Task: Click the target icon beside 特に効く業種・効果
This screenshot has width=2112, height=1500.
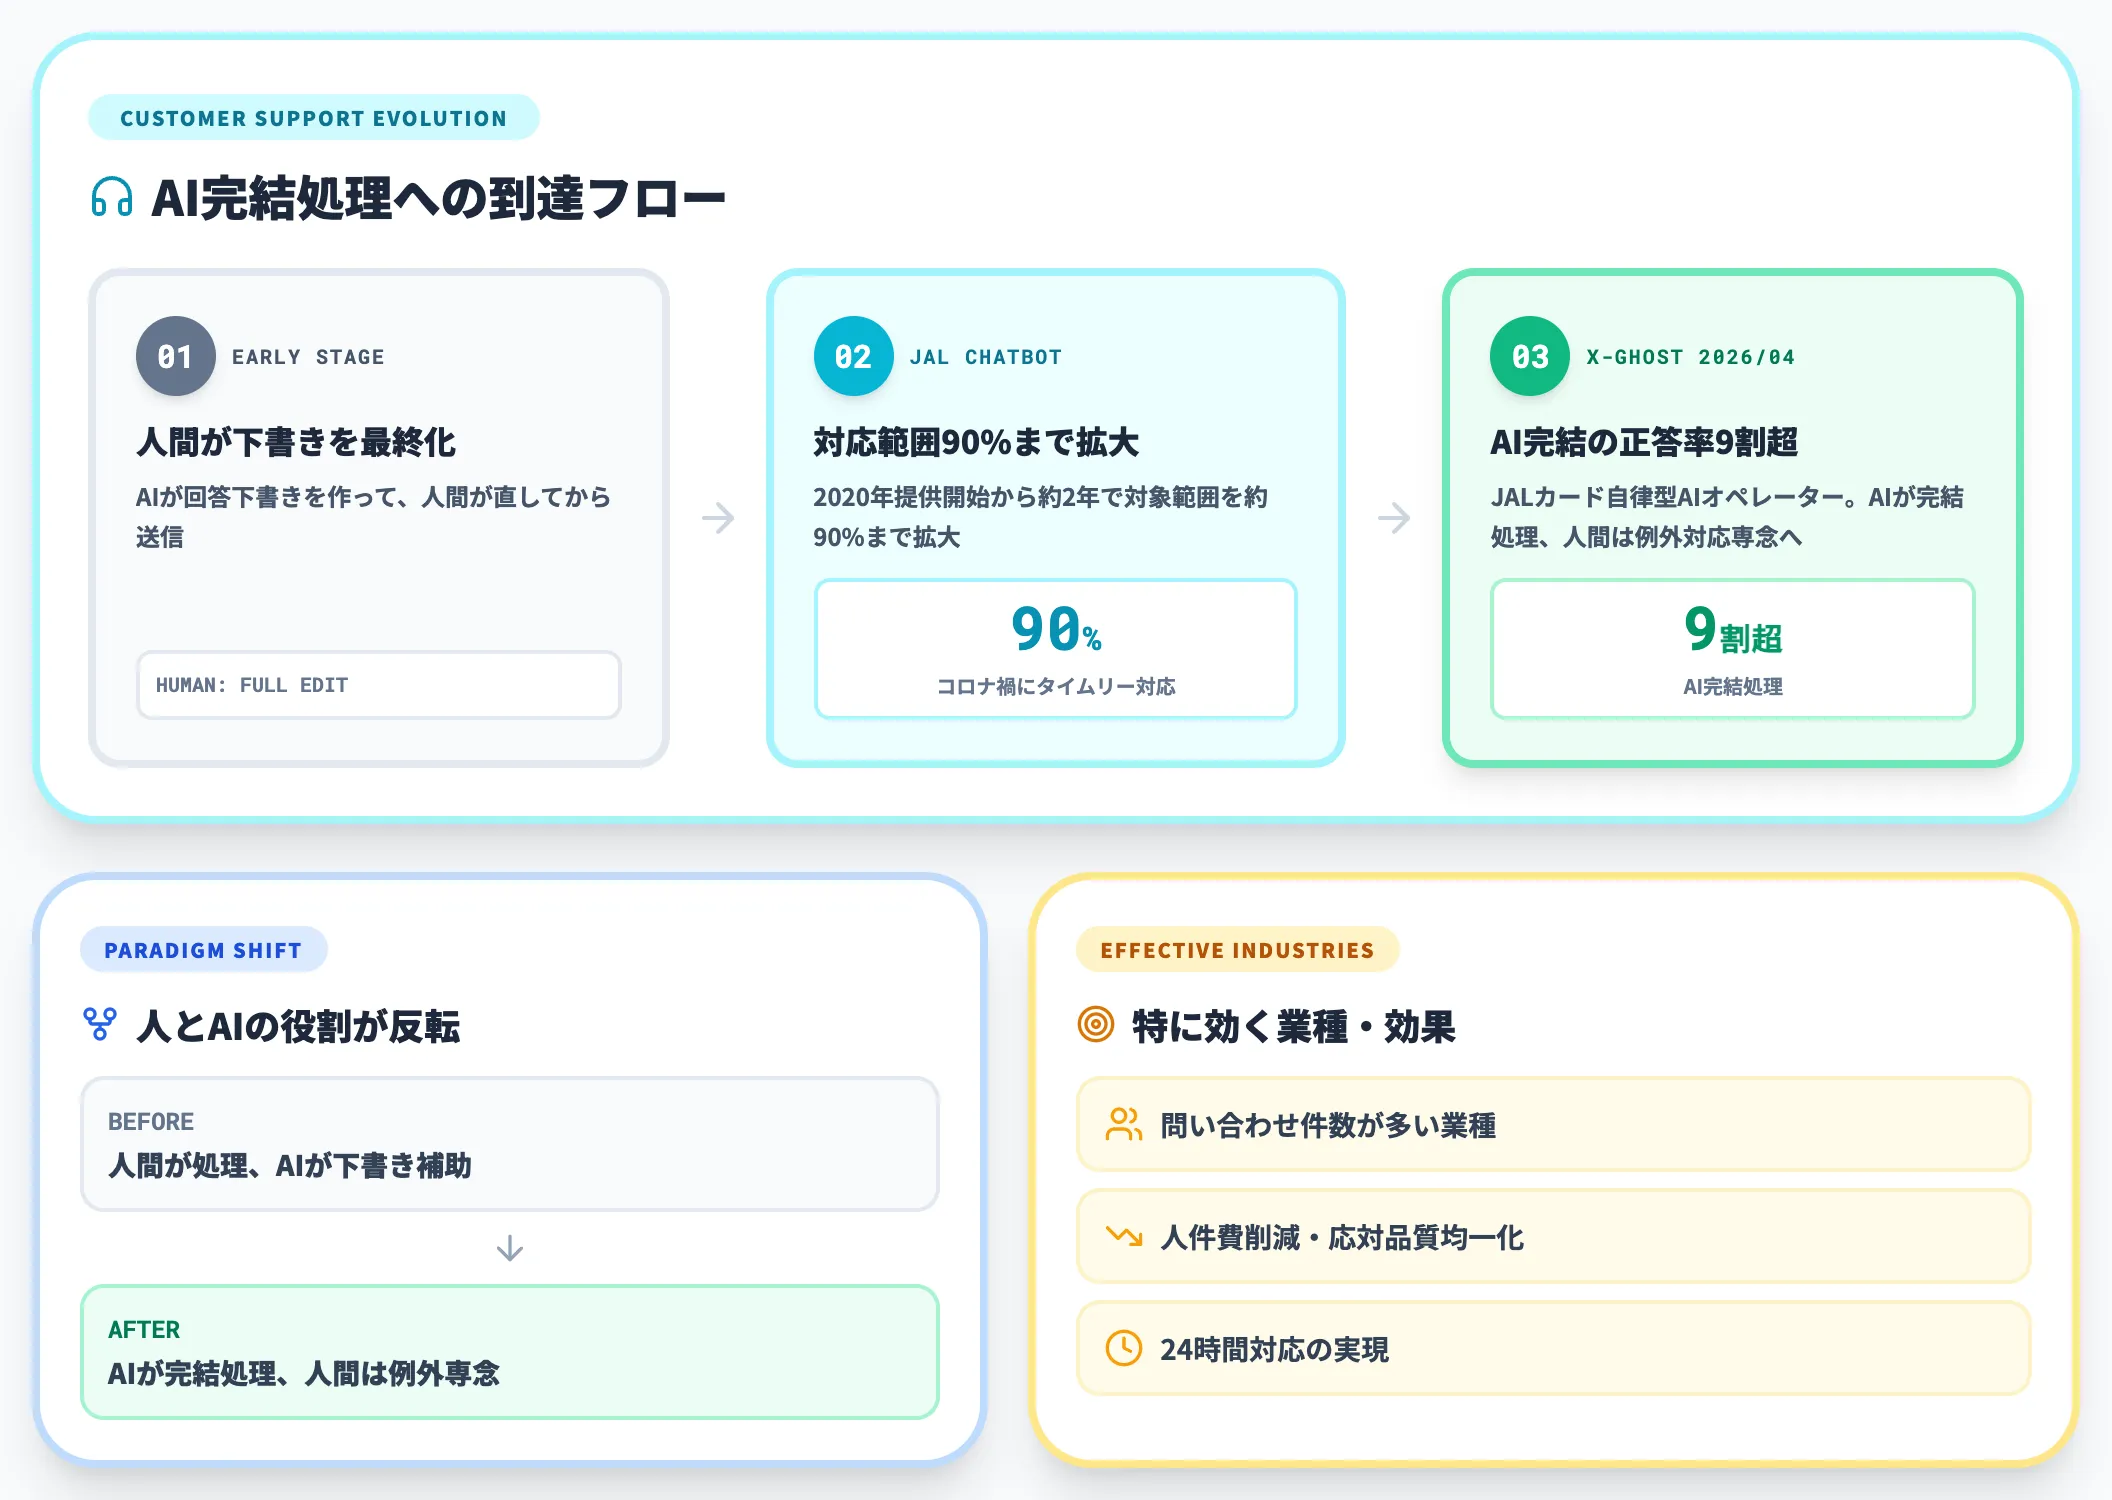Action: pos(1096,1024)
